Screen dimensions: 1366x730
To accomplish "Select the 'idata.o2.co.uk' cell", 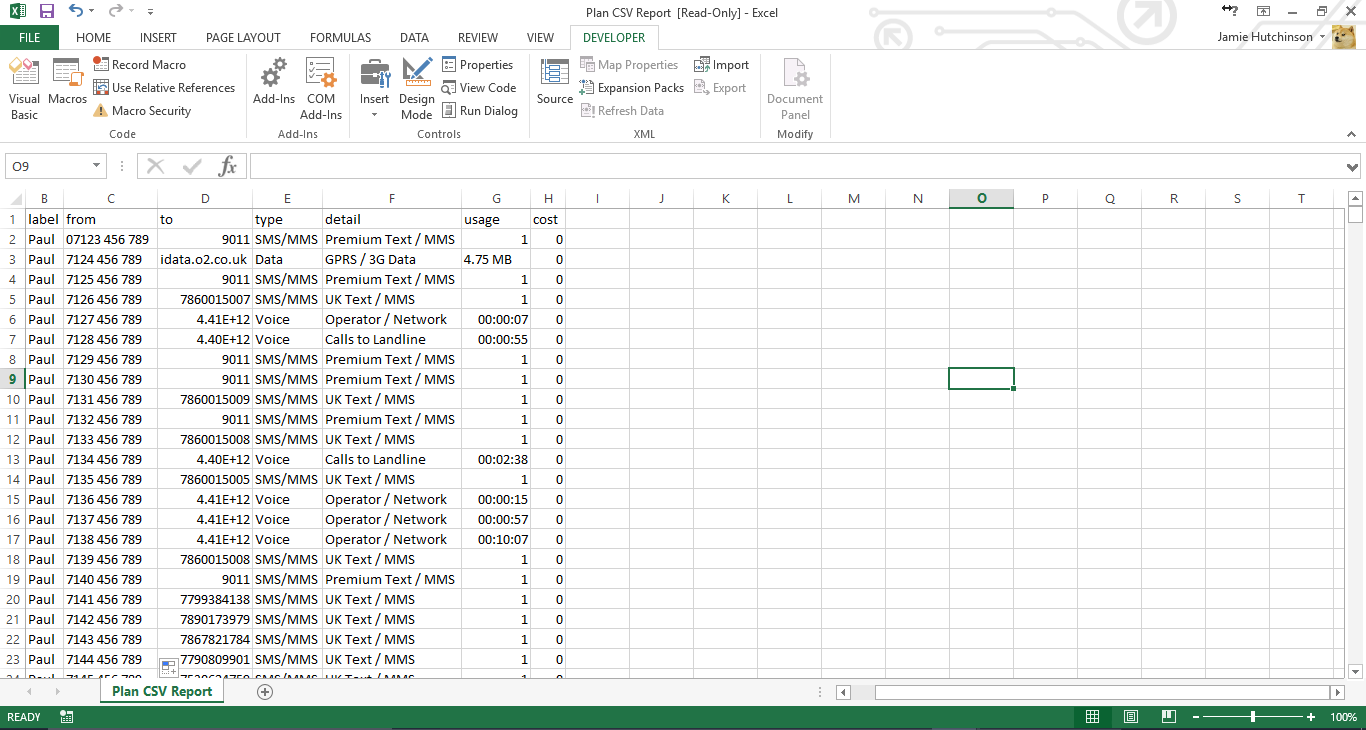I will coord(205,259).
